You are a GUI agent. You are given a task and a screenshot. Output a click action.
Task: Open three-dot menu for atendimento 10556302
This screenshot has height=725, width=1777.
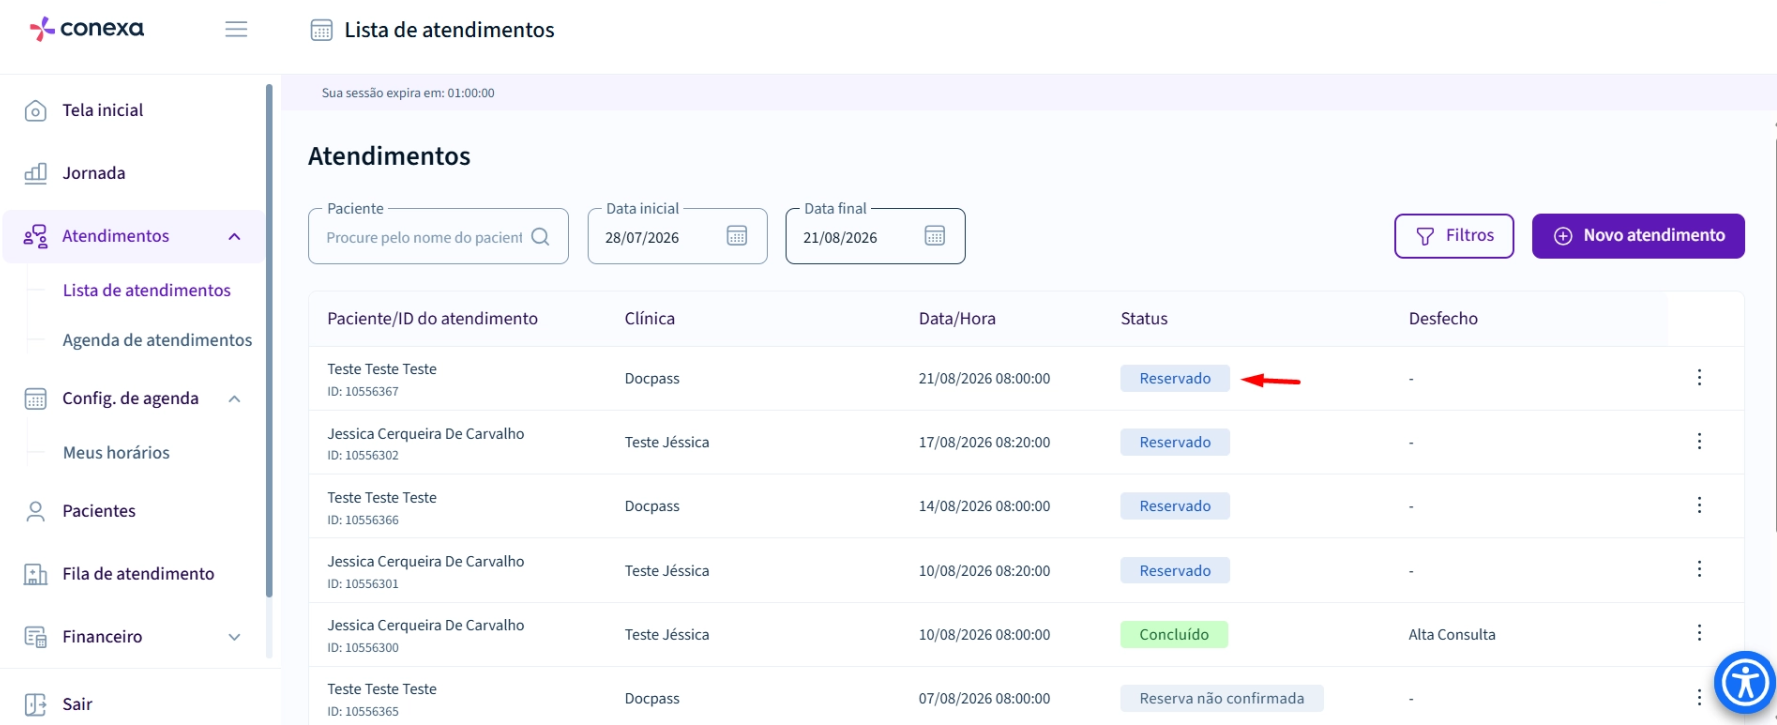(1699, 441)
